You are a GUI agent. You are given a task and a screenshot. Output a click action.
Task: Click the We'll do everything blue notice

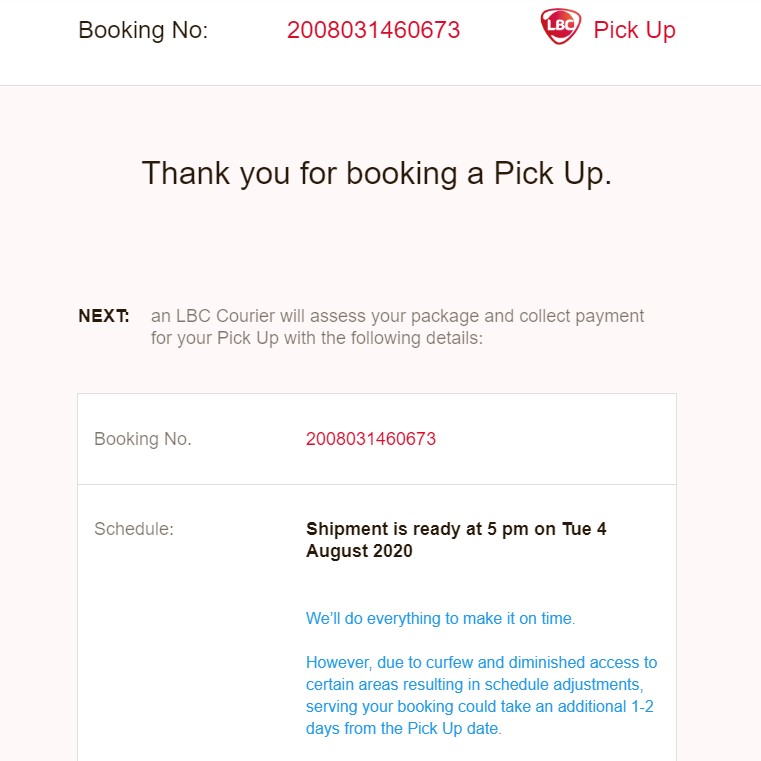point(440,618)
